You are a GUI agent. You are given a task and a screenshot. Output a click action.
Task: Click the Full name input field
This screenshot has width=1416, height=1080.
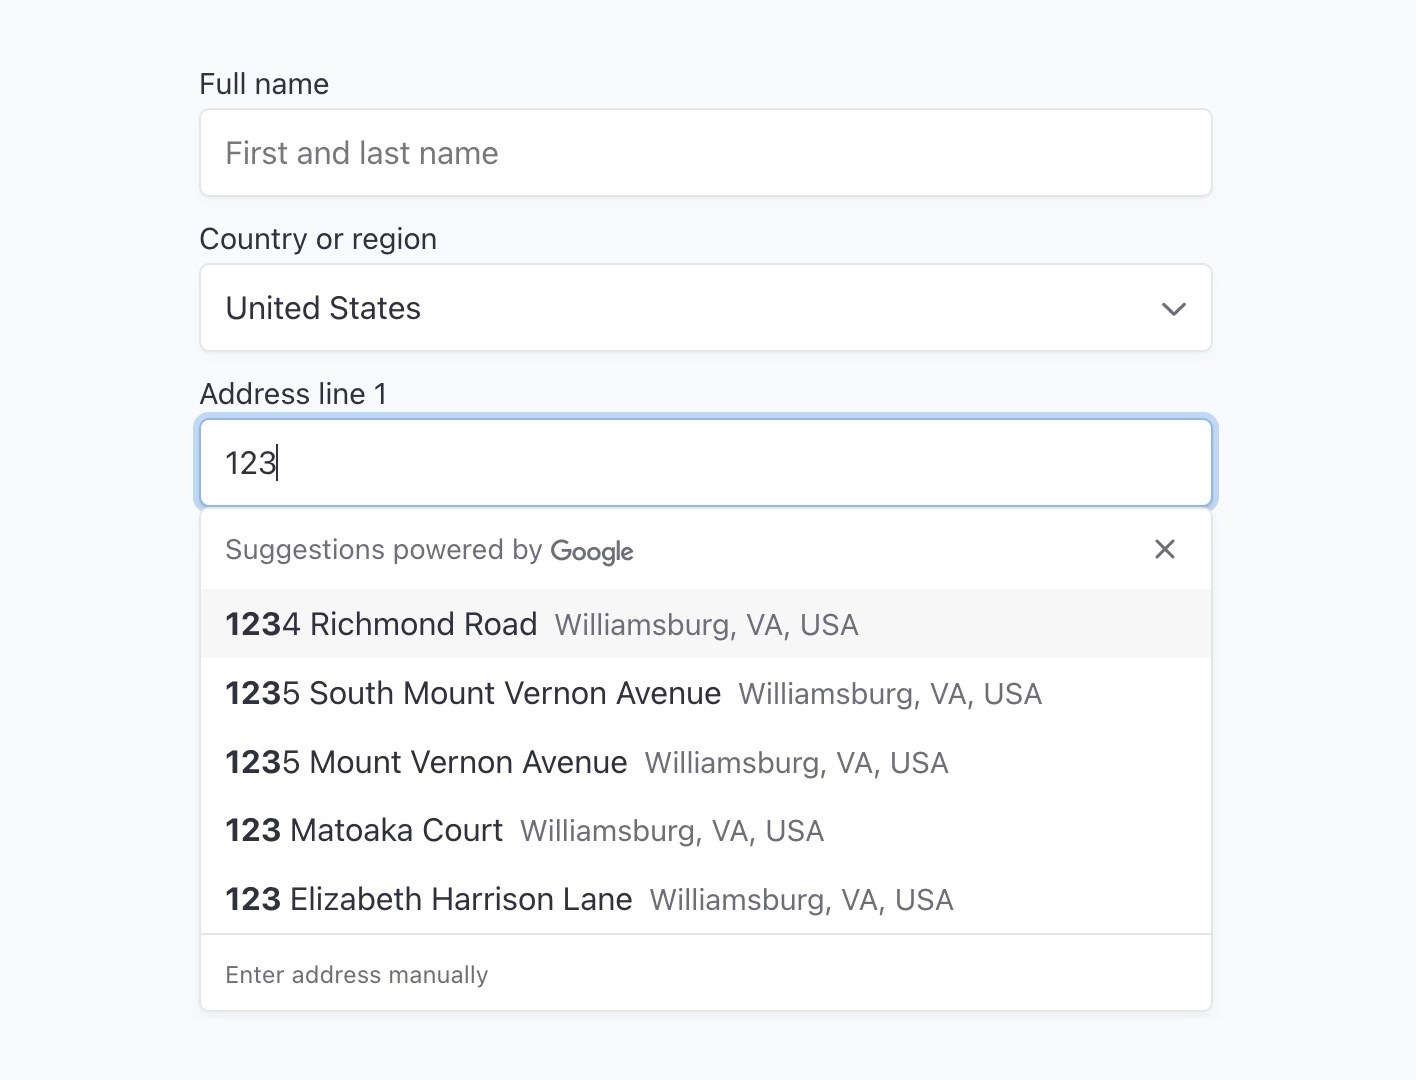706,153
